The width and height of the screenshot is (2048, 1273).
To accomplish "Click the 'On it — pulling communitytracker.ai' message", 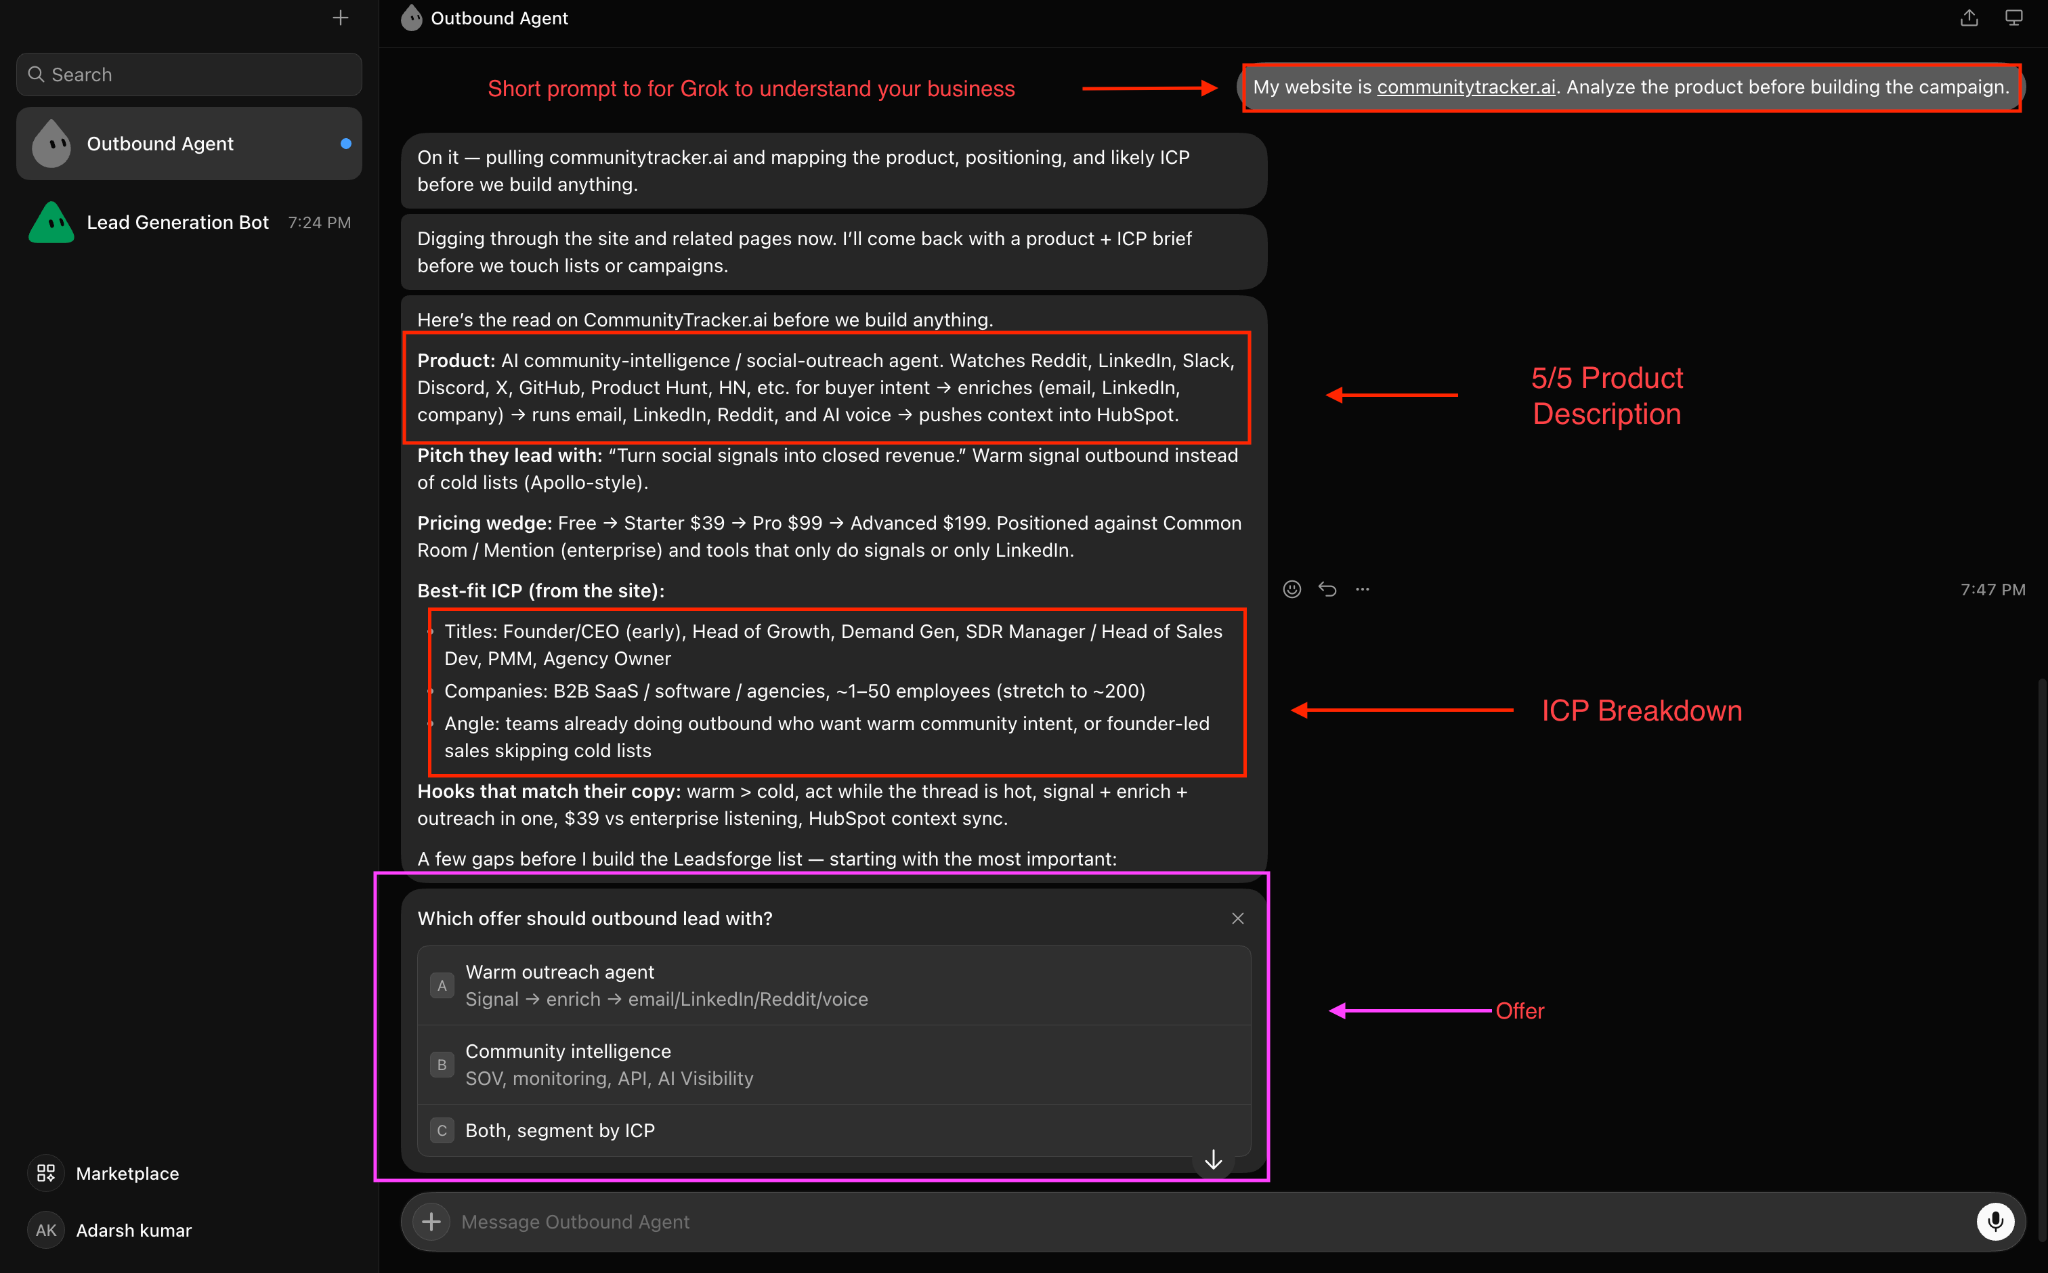I will tap(834, 171).
